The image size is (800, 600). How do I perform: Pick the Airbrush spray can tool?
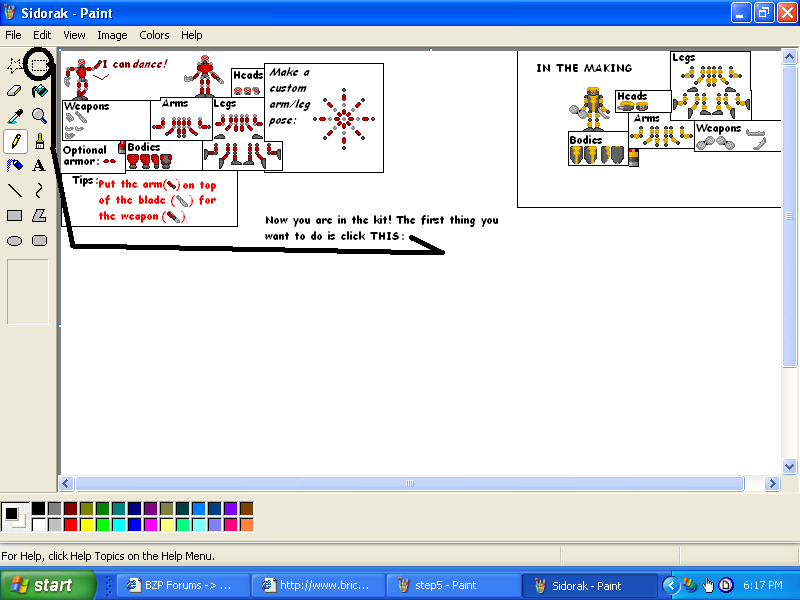click(15, 165)
